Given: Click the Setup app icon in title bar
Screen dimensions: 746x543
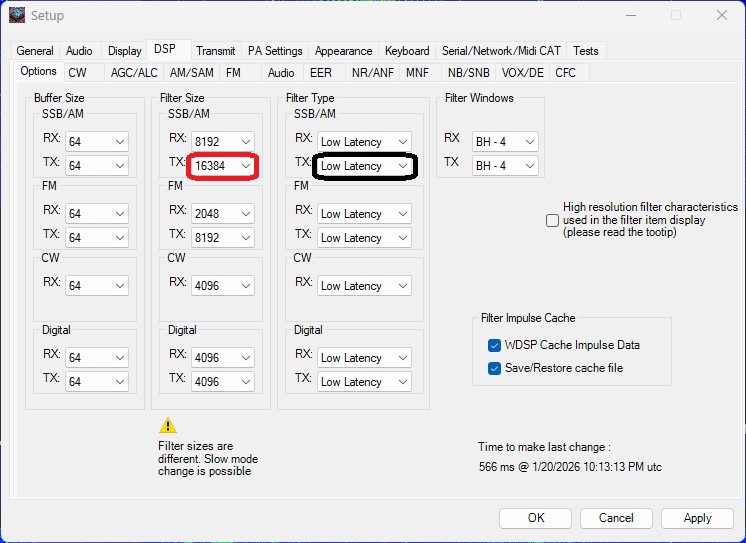Looking at the screenshot, I should tap(16, 15).
